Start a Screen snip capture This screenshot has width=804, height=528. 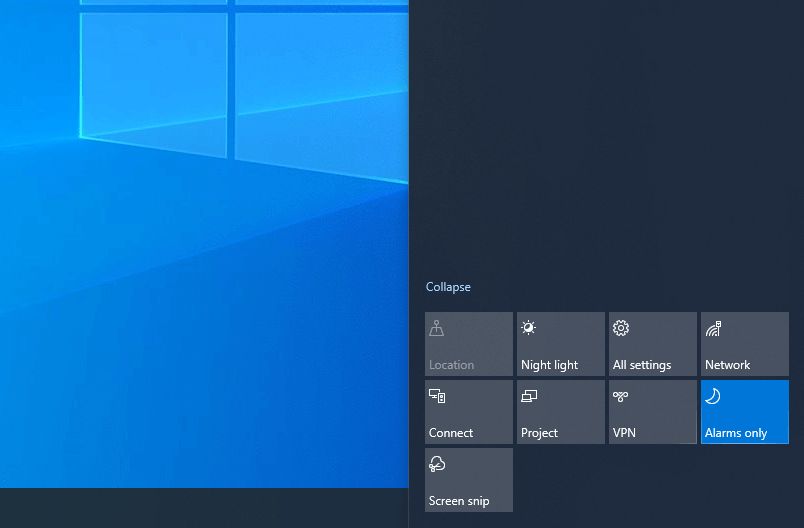(x=469, y=480)
